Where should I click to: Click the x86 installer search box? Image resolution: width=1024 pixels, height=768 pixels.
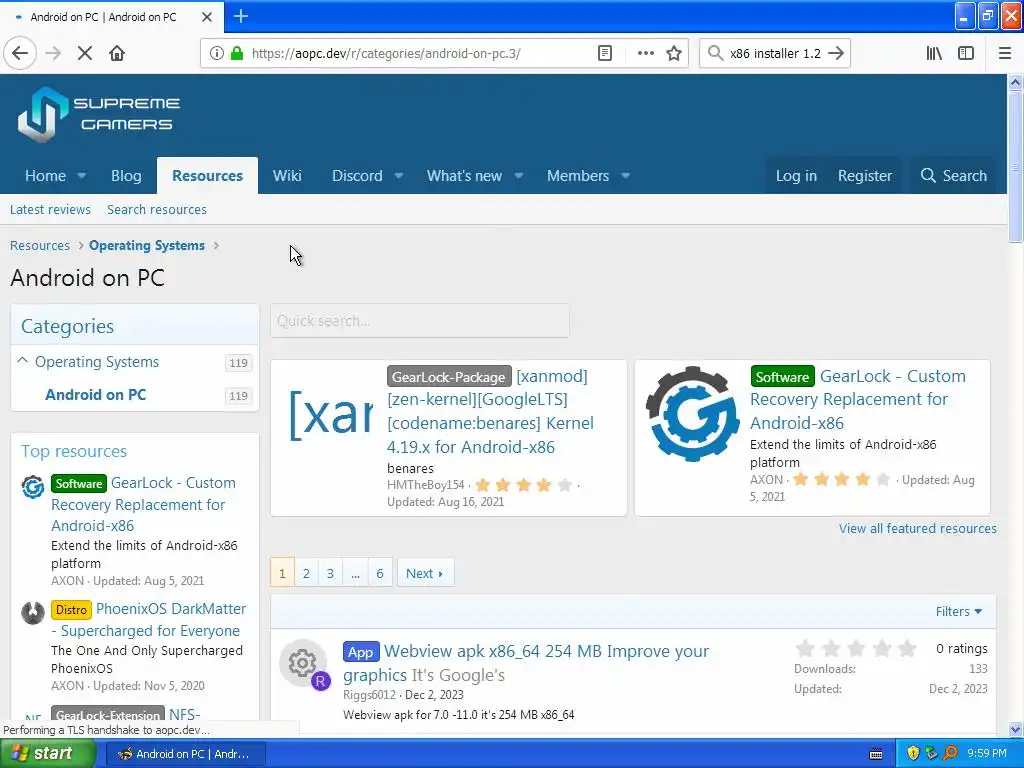(775, 54)
